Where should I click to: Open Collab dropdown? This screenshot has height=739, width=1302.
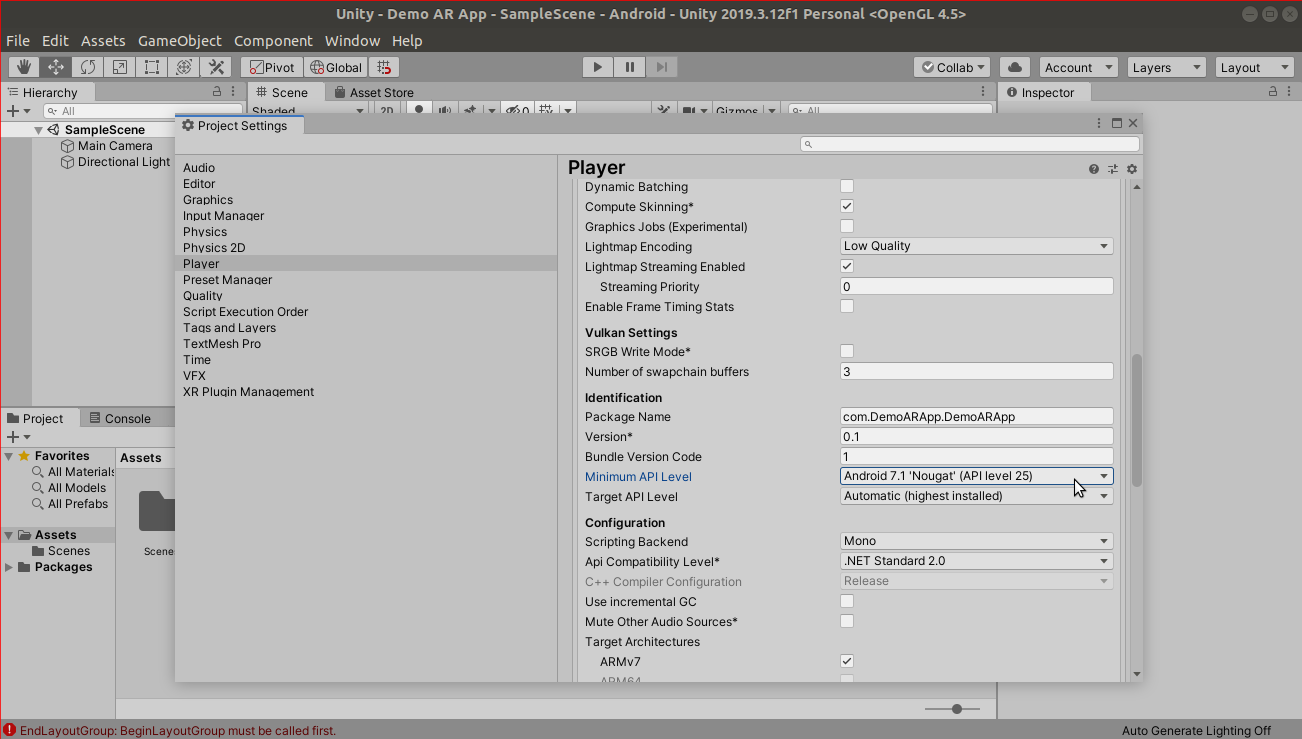(x=952, y=67)
